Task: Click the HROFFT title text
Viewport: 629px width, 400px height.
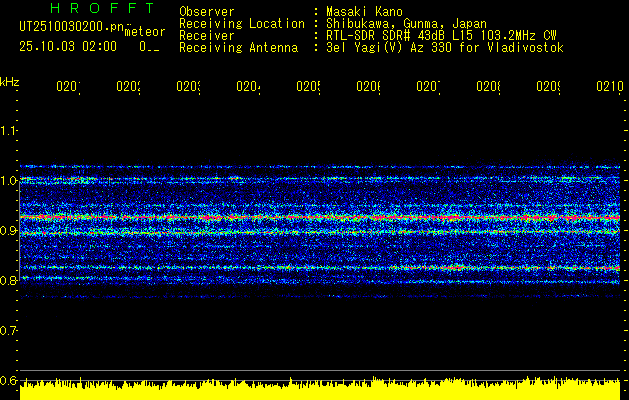Action: [x=102, y=8]
